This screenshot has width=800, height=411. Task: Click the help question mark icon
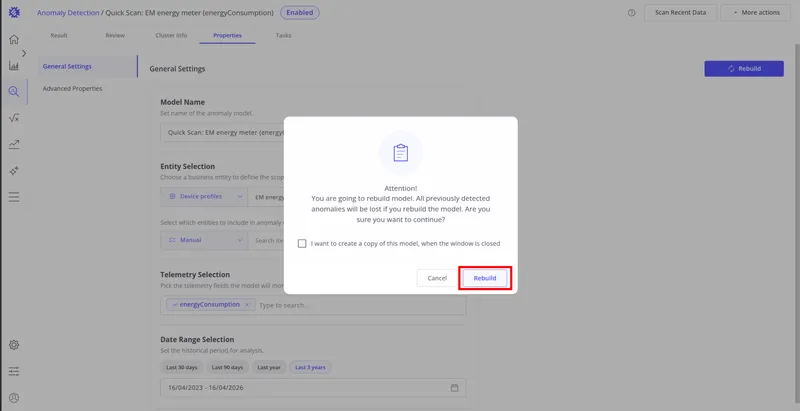click(632, 13)
